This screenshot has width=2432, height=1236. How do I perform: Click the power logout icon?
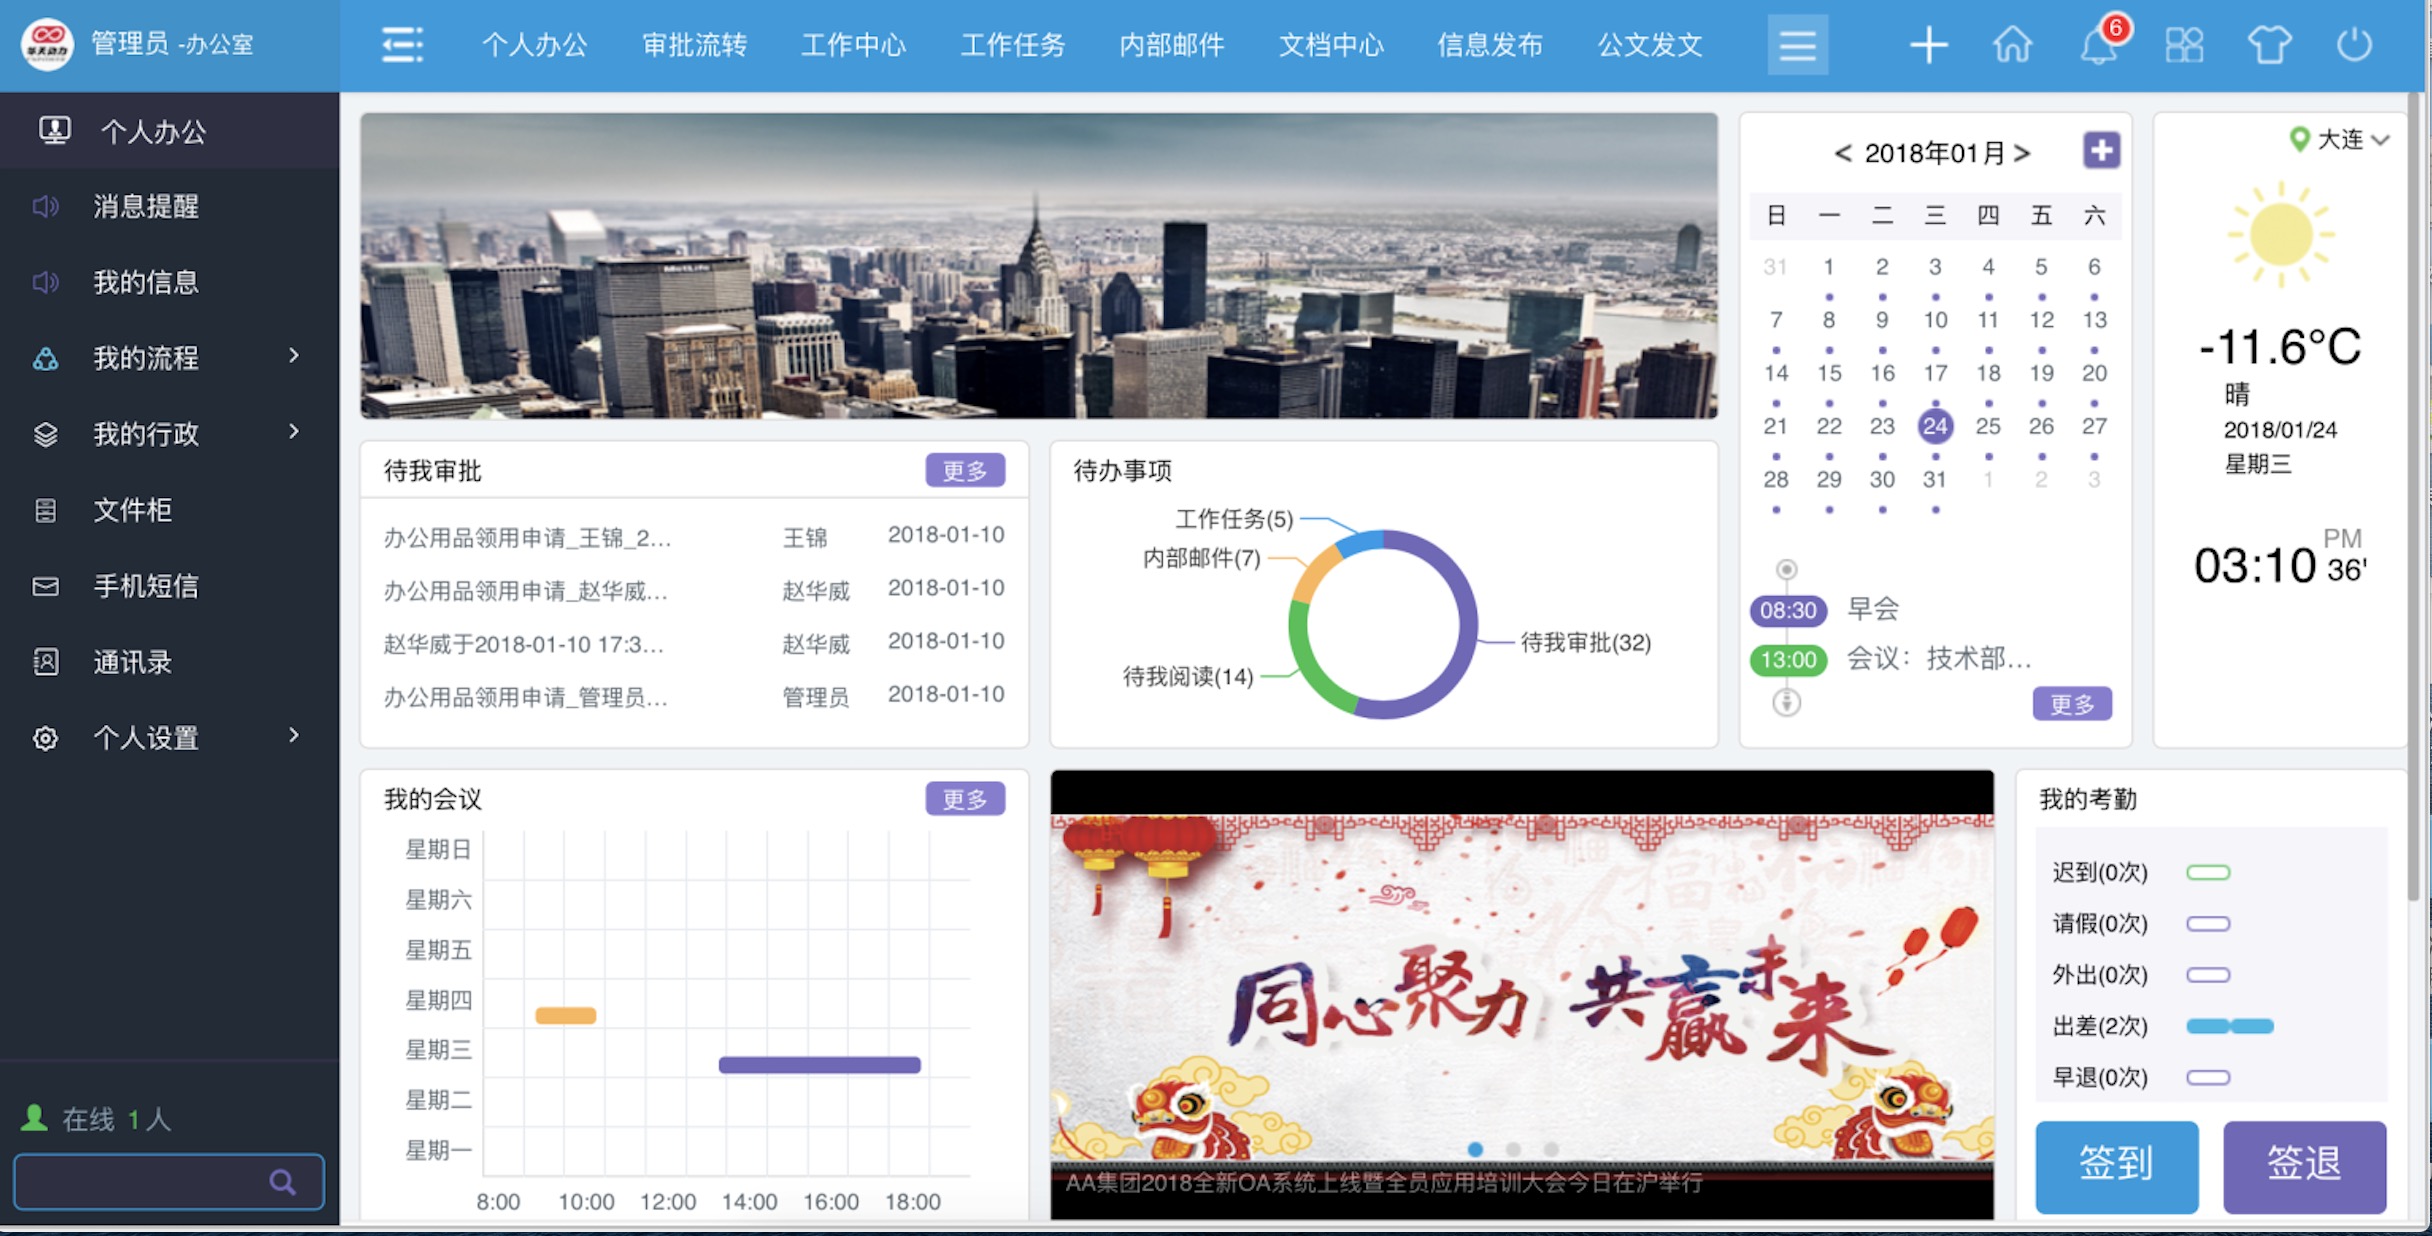tap(2354, 45)
